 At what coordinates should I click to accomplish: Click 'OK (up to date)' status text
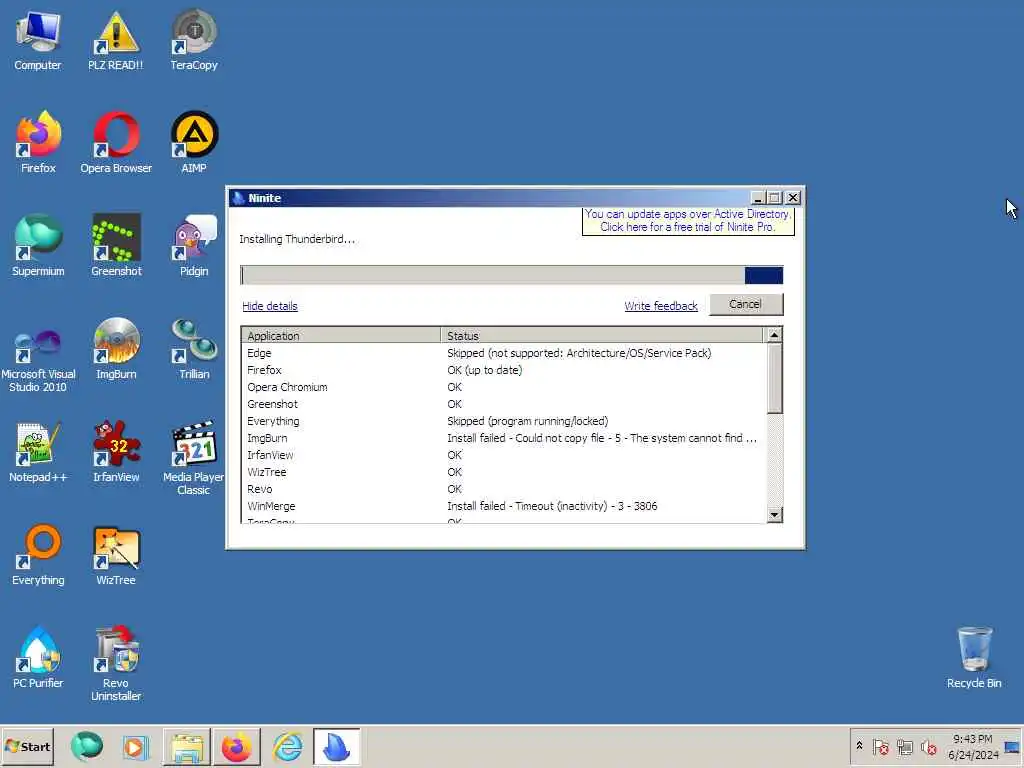[485, 370]
